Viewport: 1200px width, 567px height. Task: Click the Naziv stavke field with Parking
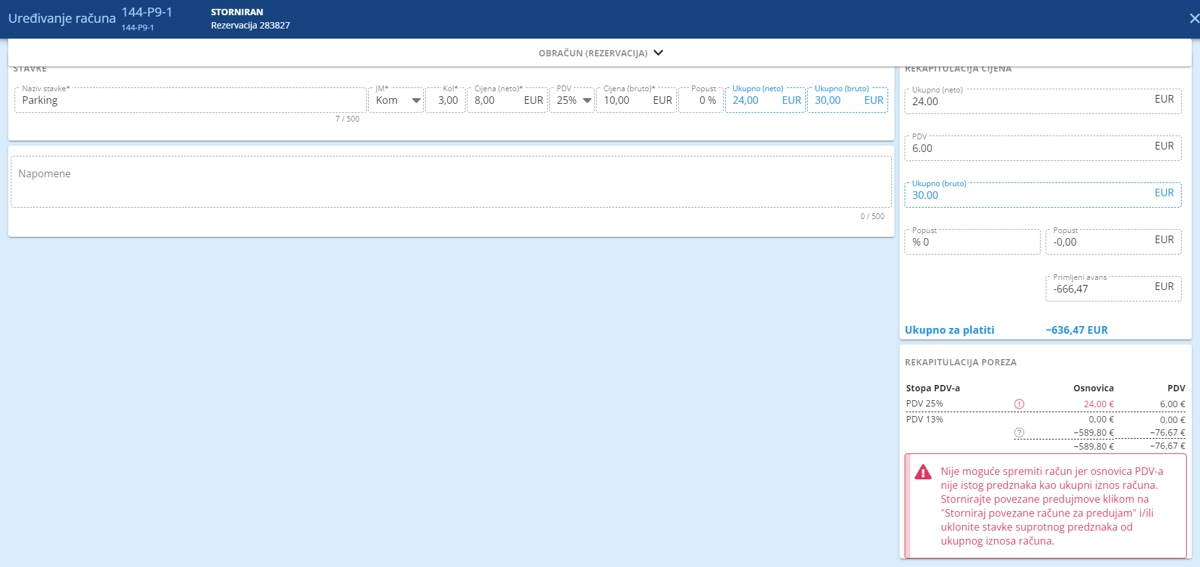pyautogui.click(x=190, y=100)
